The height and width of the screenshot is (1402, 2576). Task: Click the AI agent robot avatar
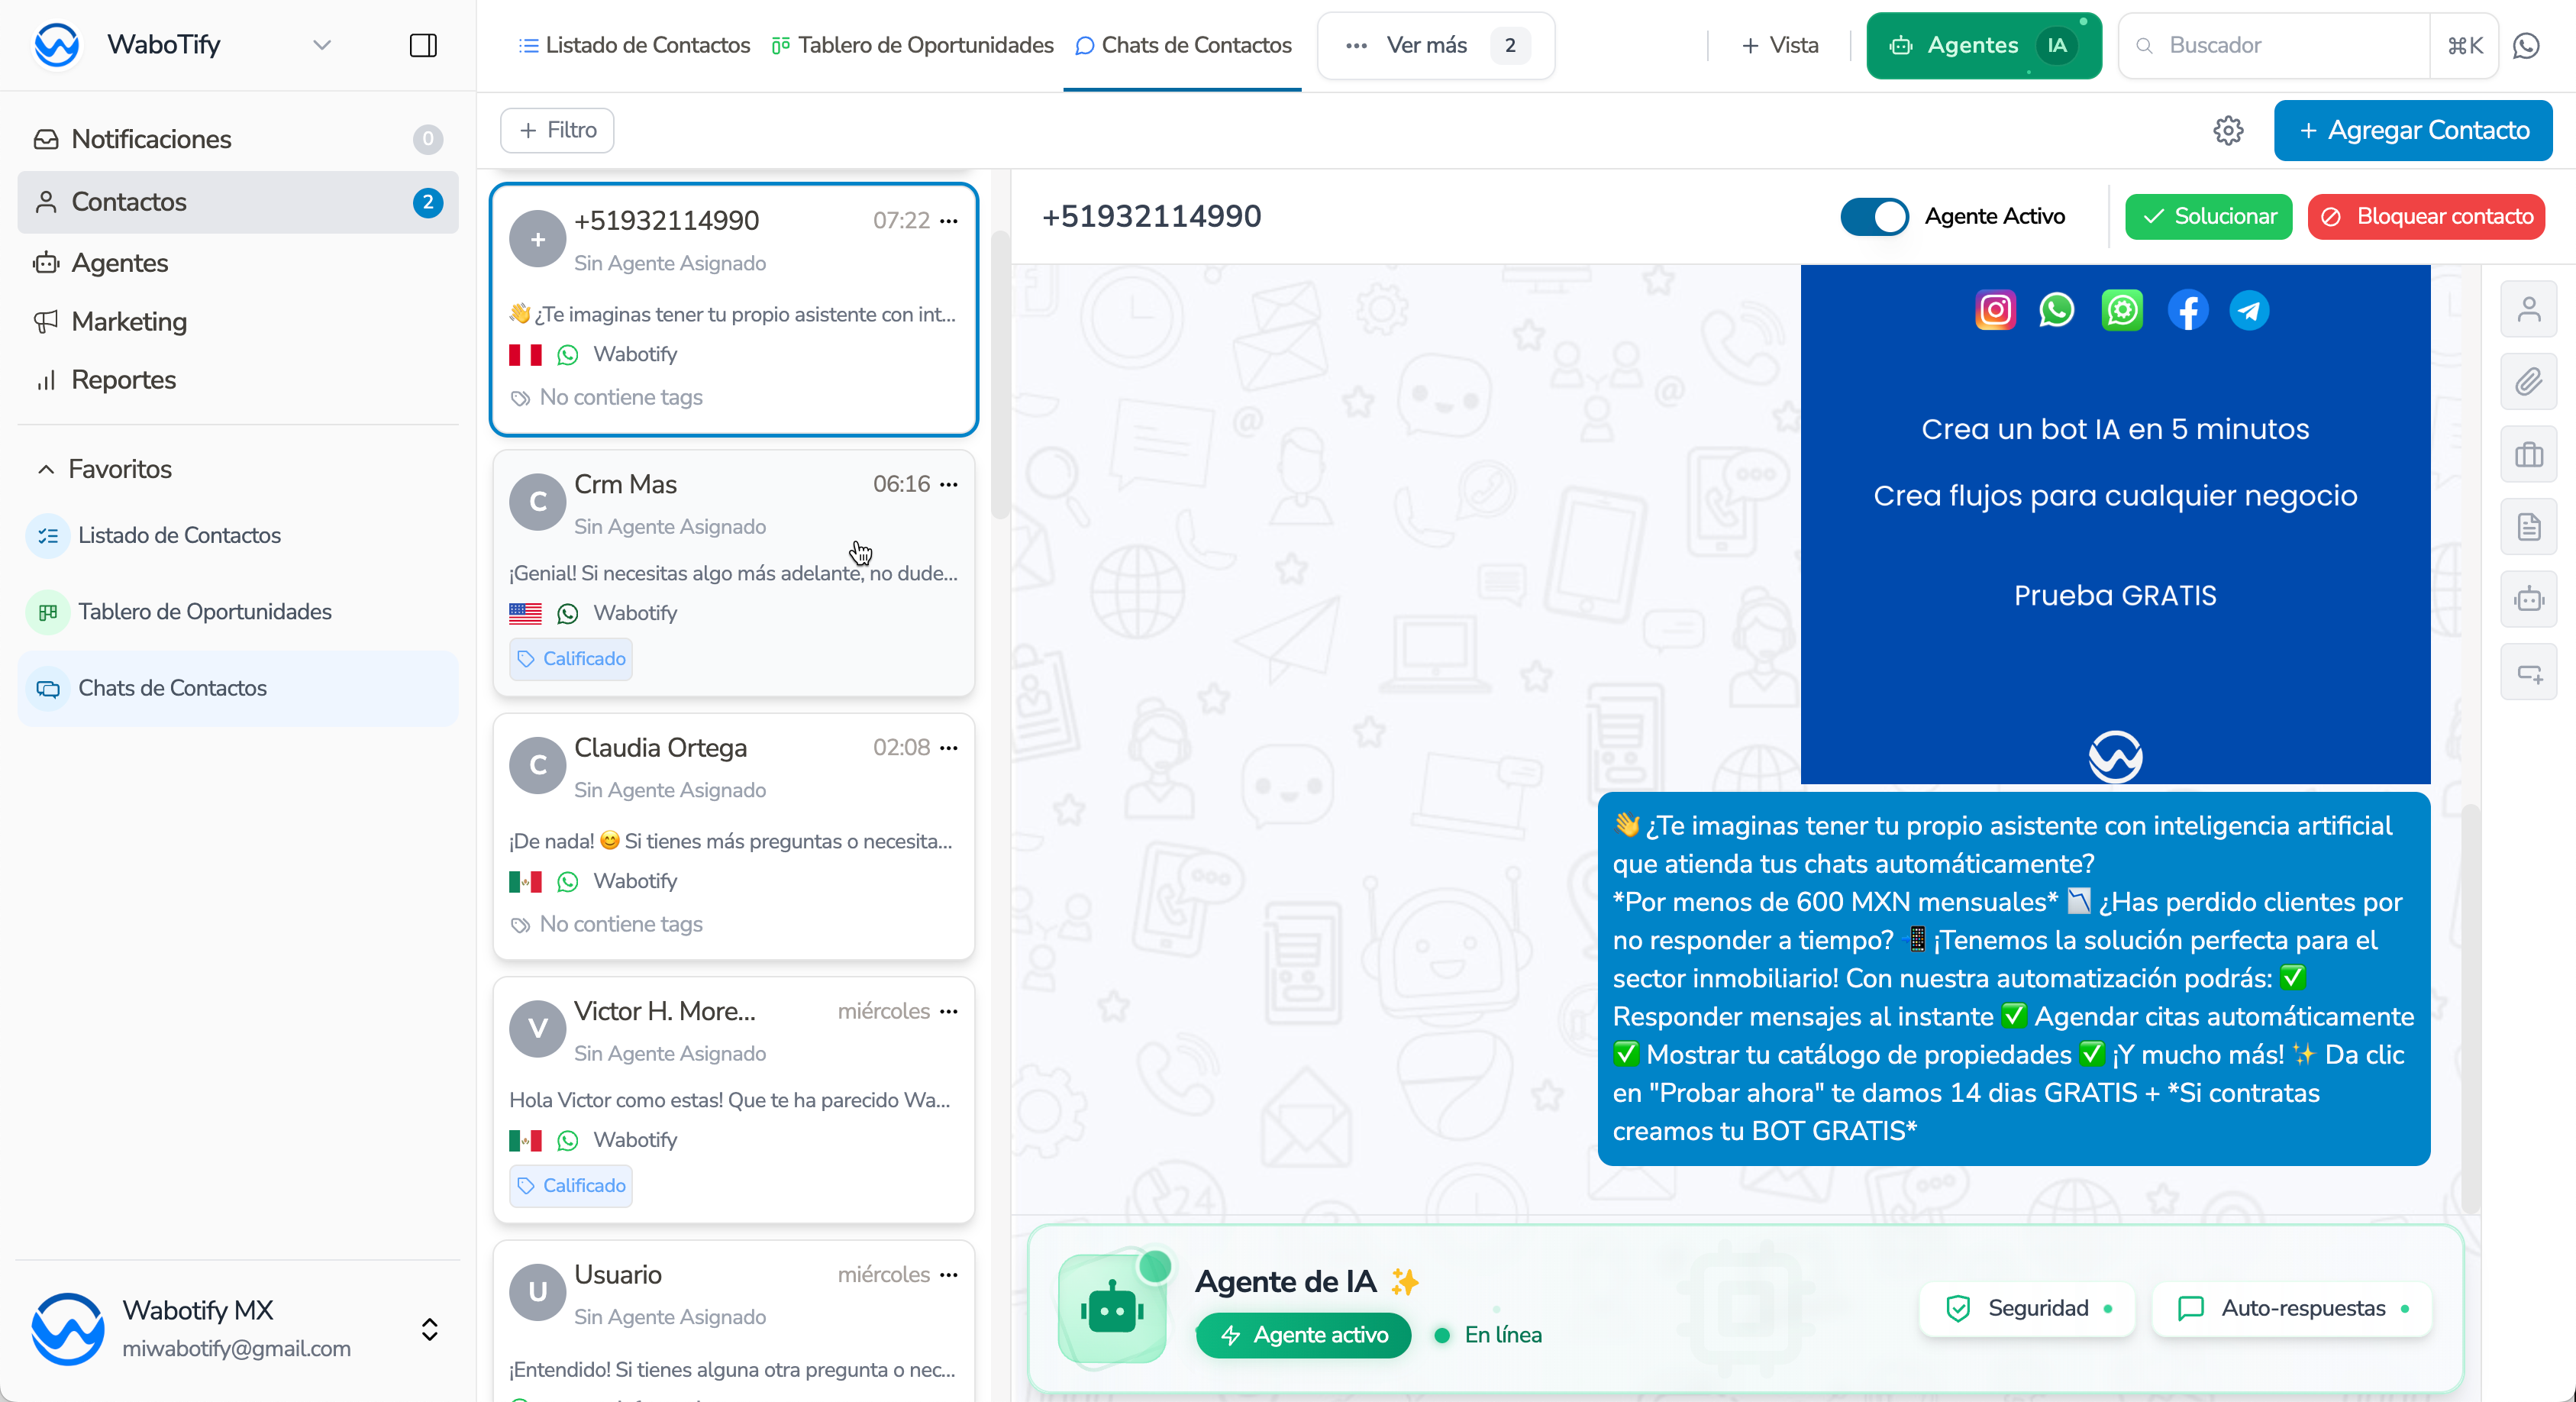[1112, 1308]
